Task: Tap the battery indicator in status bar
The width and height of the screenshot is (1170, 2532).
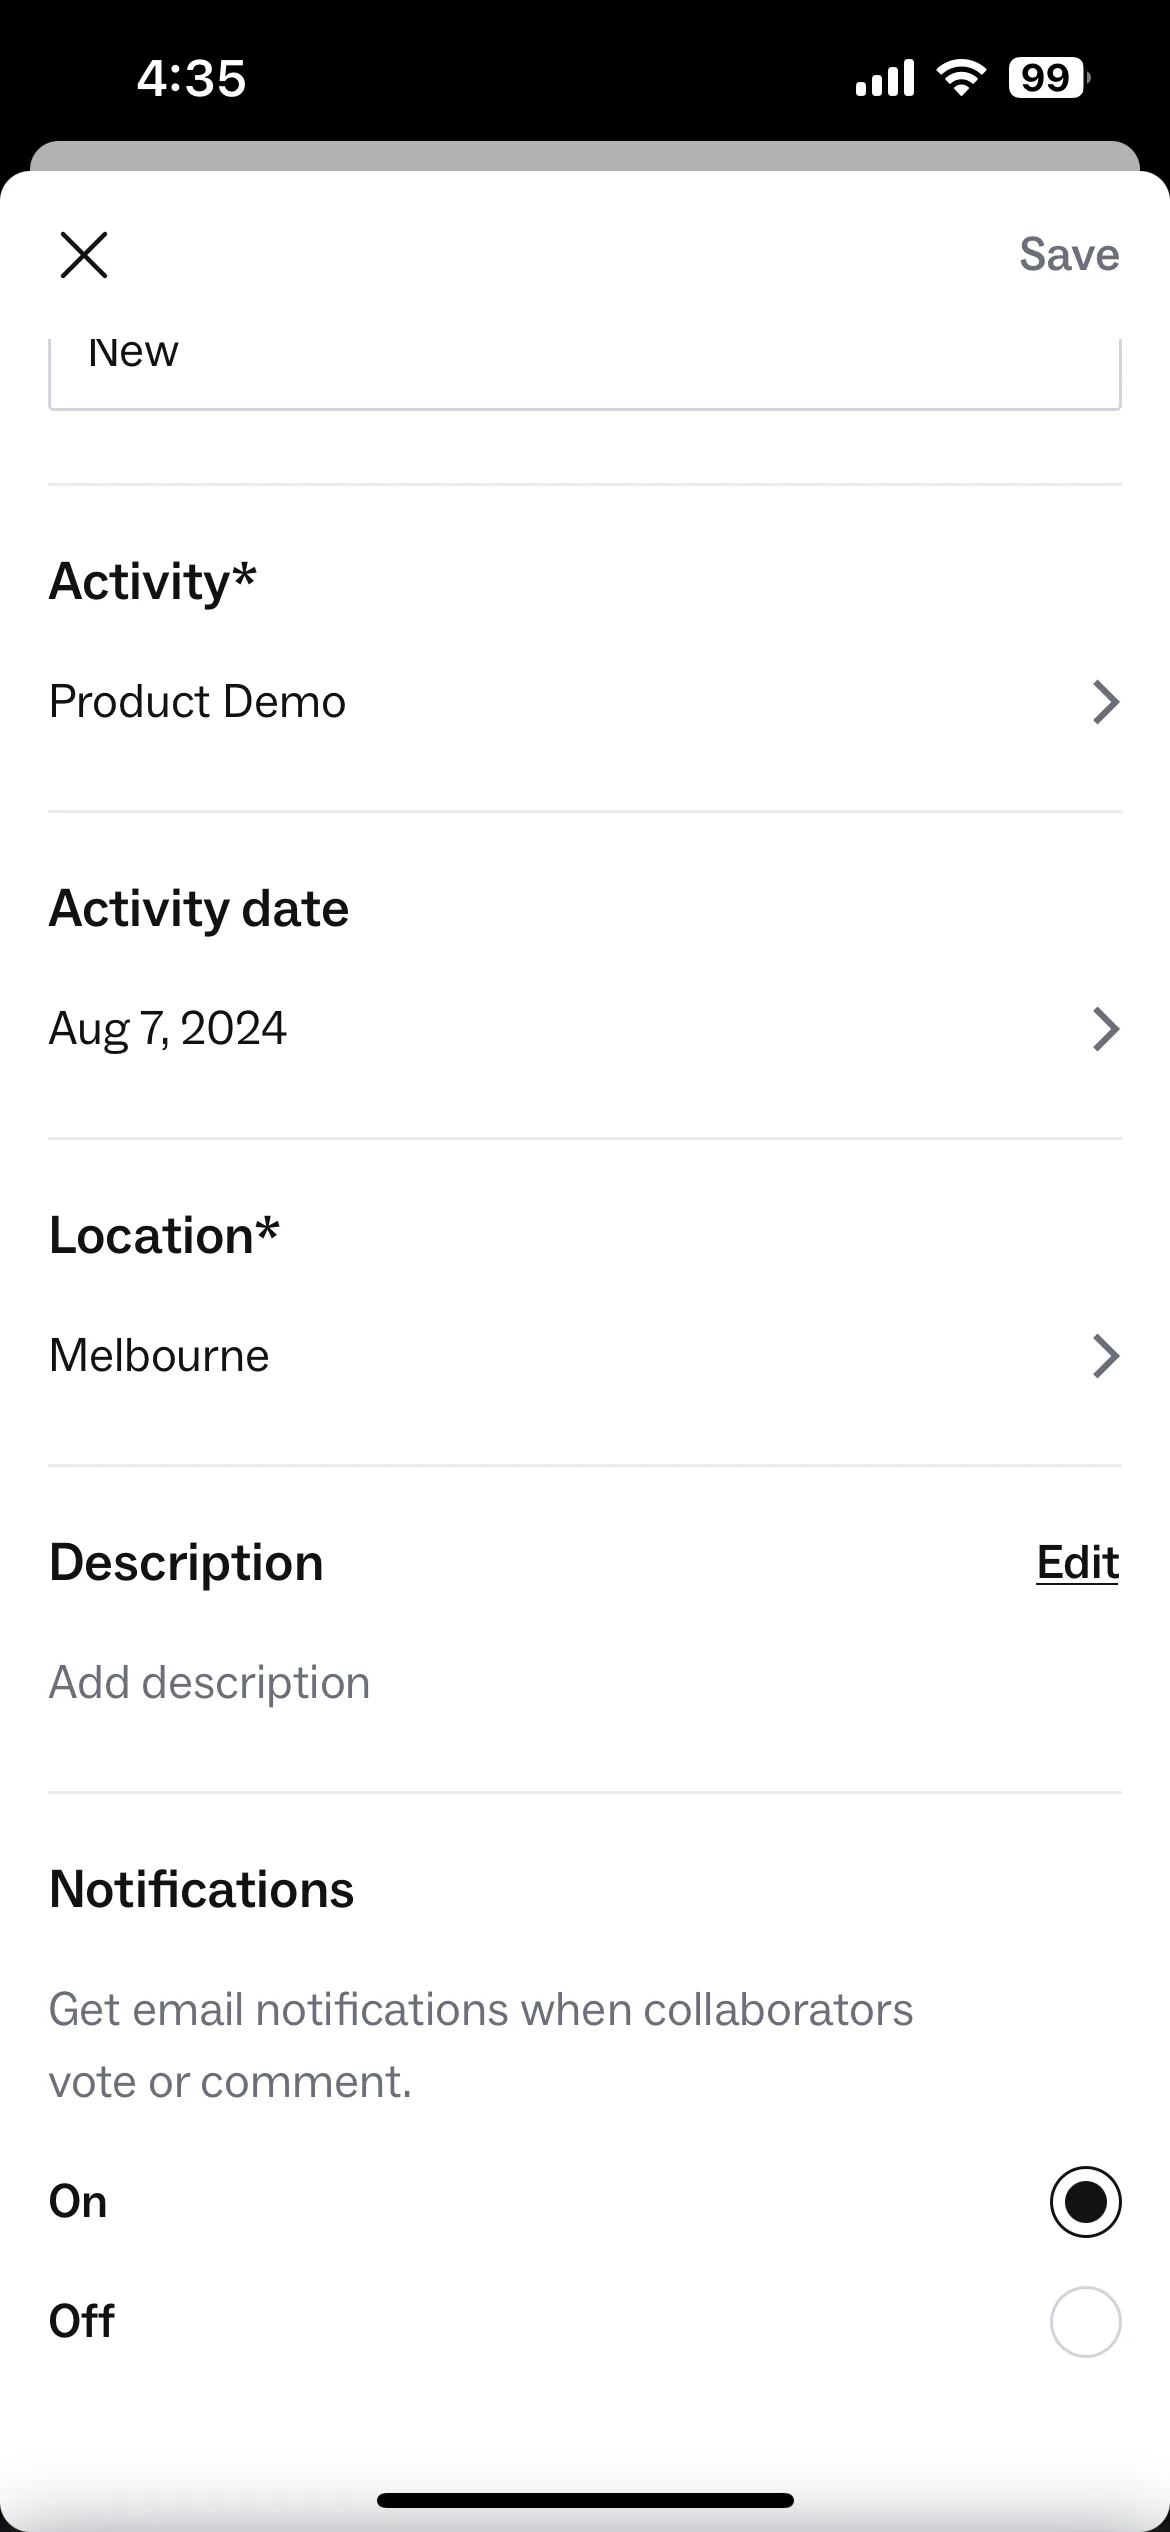Action: [1049, 78]
